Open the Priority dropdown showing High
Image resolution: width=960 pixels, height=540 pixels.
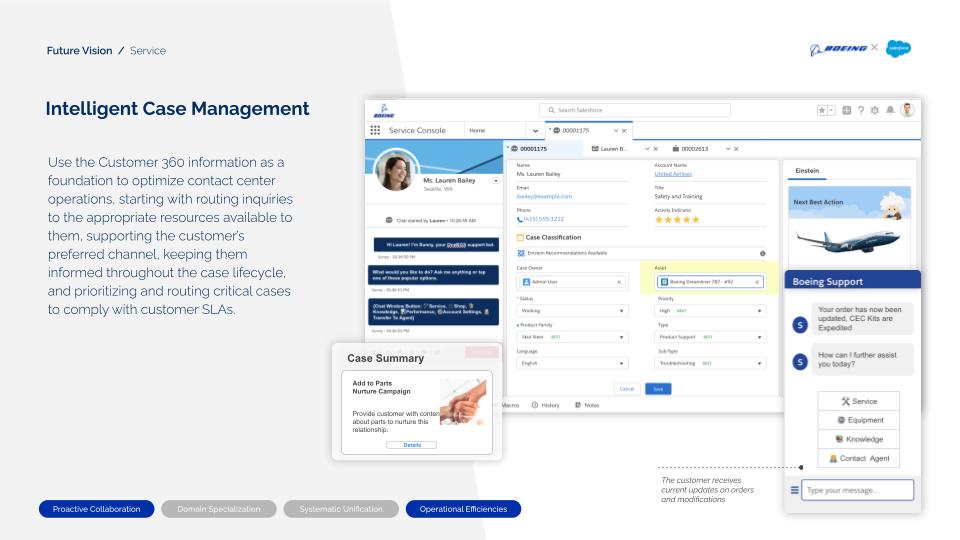(x=710, y=311)
